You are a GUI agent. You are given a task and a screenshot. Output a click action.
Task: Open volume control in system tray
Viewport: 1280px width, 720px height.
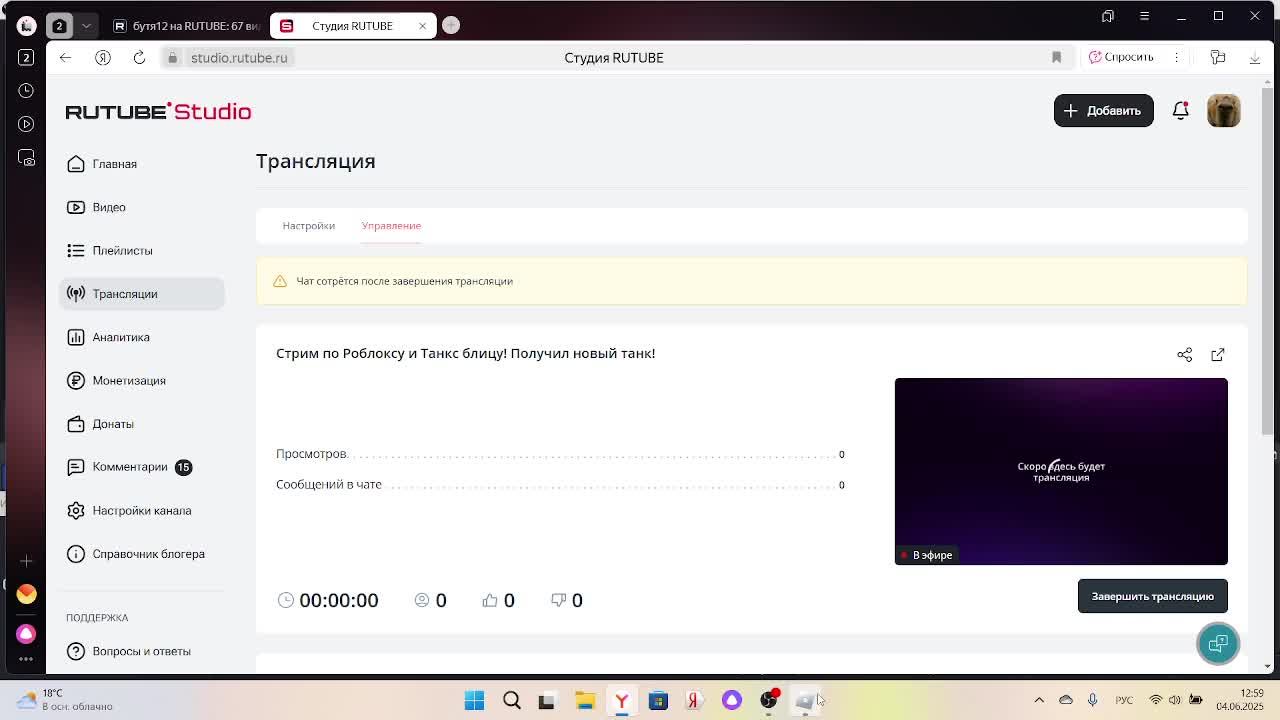tap(1175, 700)
